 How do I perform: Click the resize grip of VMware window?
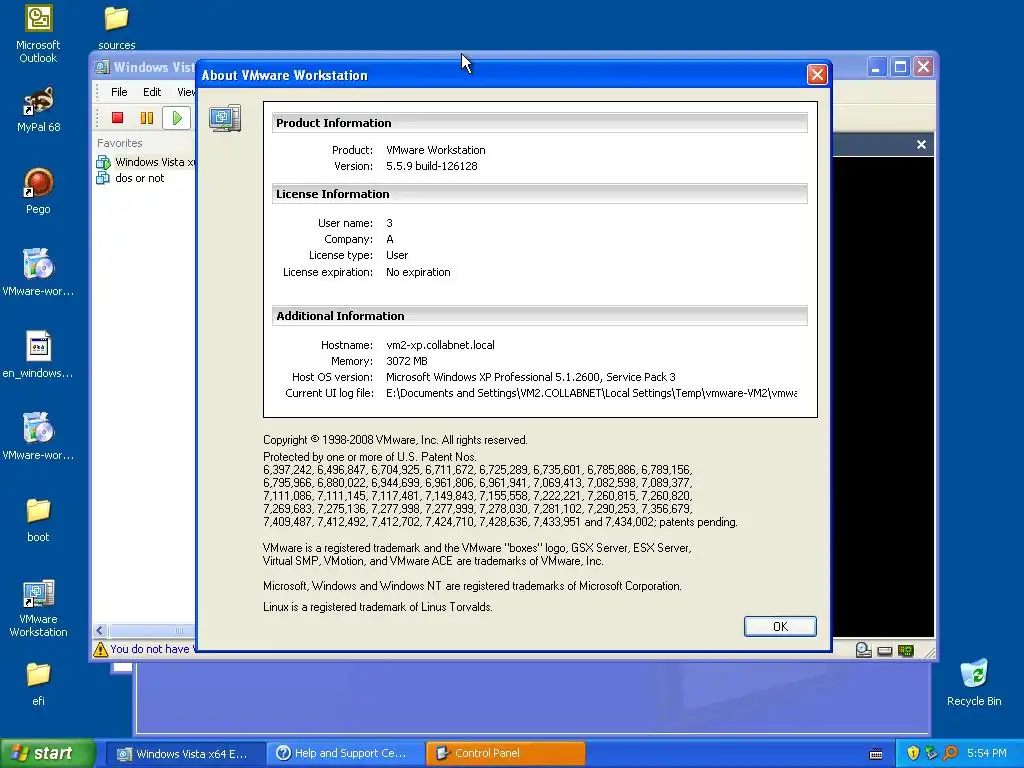[929, 652]
